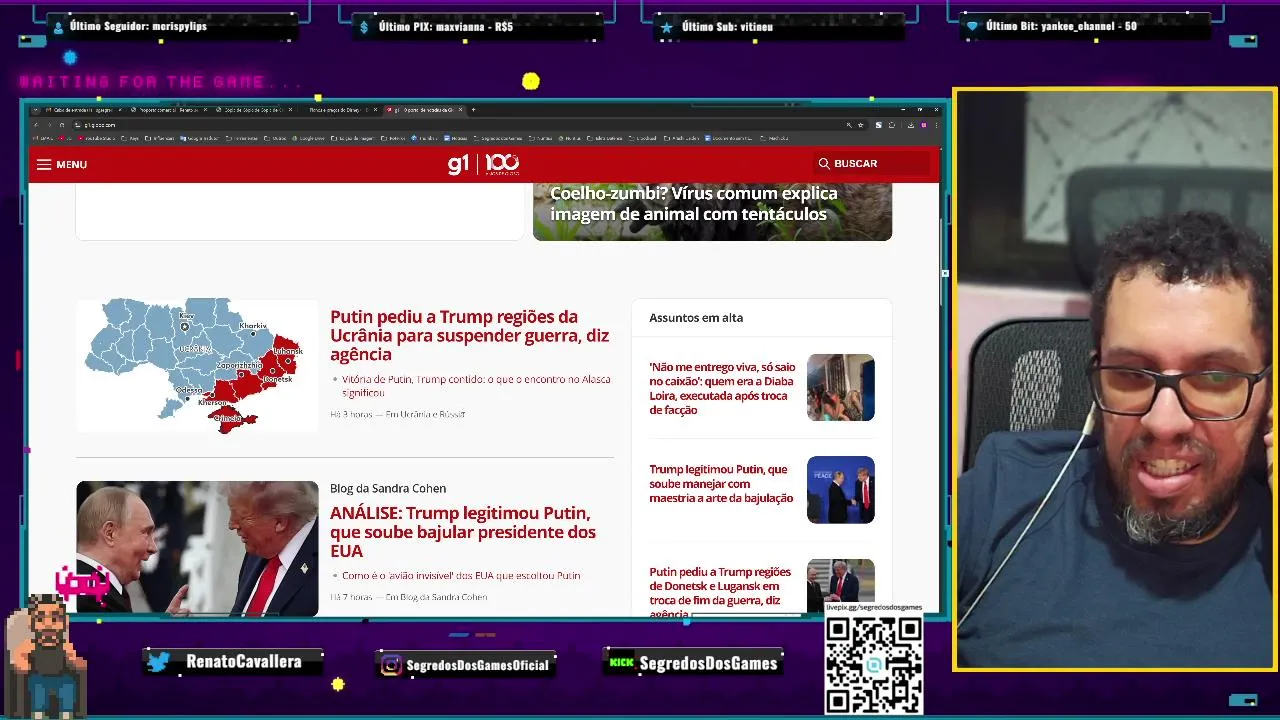The height and width of the screenshot is (720, 1280).
Task: Click Último PIX: maxvianna text
Action: click(x=446, y=27)
